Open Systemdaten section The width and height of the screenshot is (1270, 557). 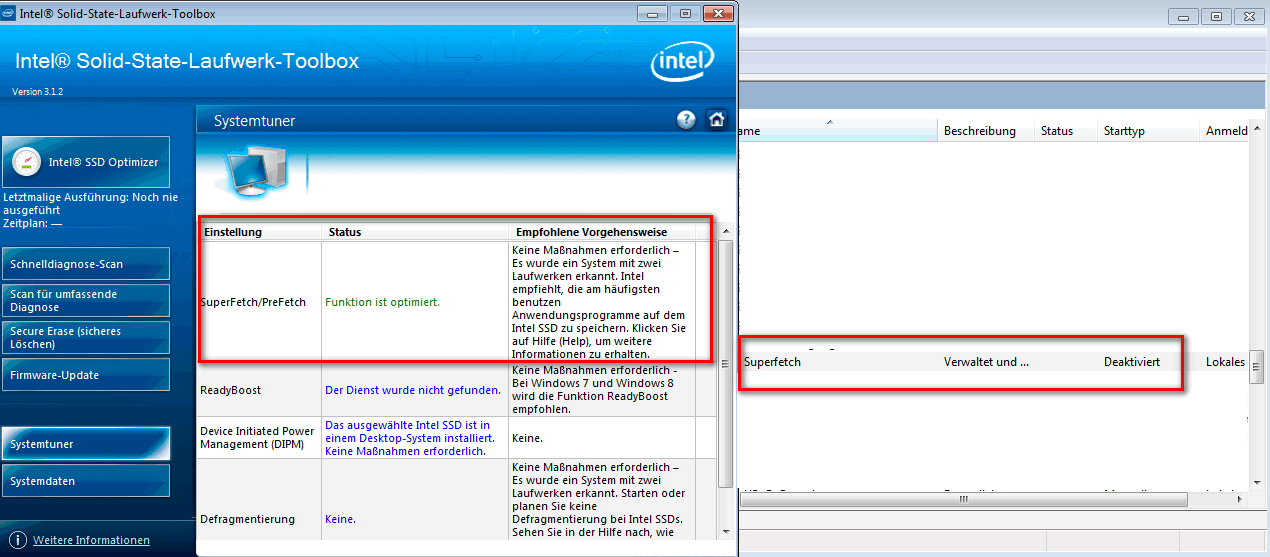tap(85, 481)
